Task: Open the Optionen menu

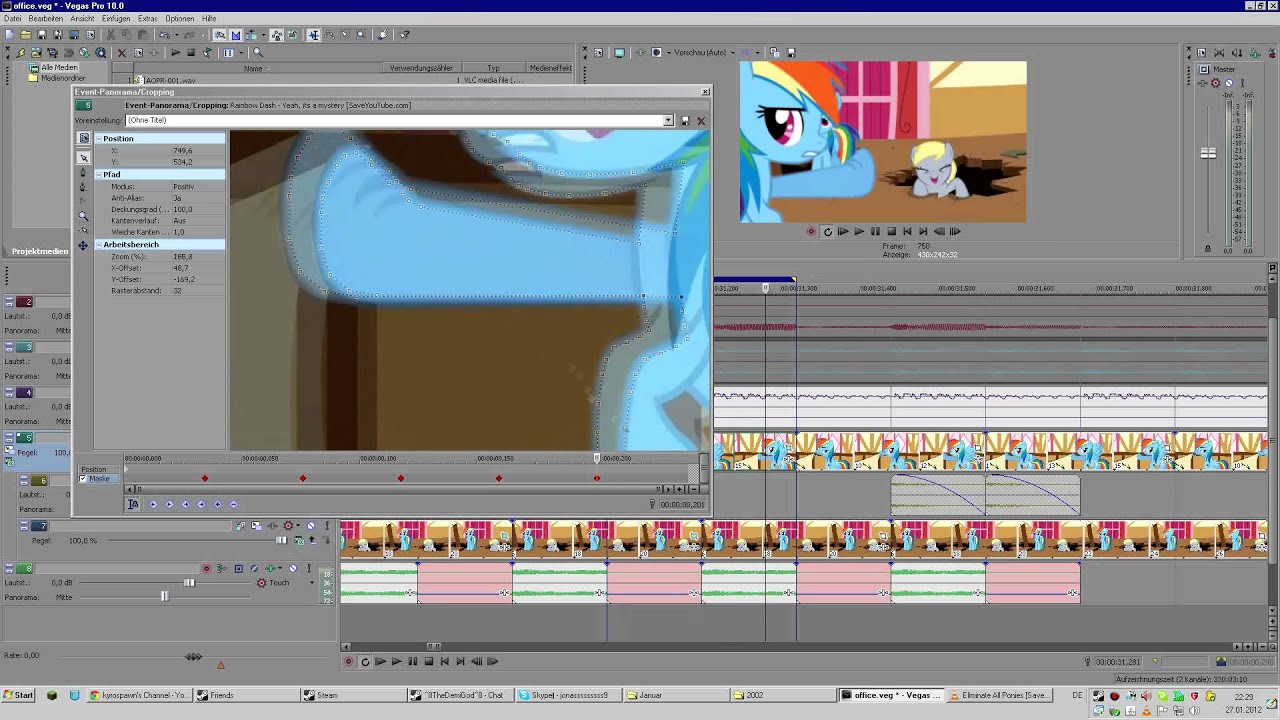Action: (x=180, y=18)
